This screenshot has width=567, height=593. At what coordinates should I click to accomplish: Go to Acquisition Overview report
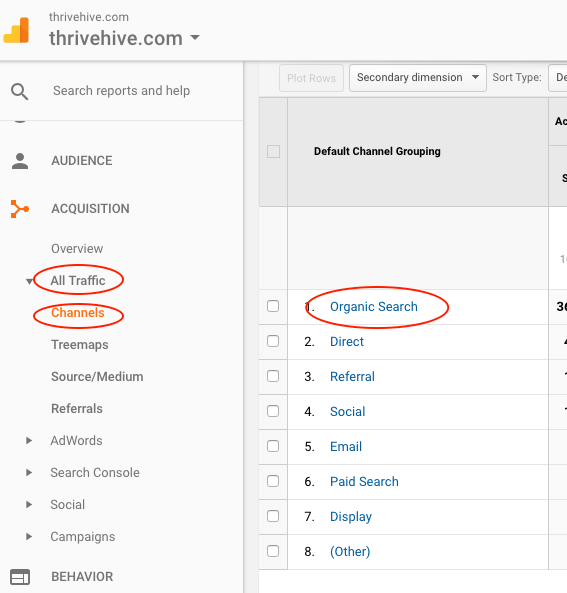pos(77,249)
